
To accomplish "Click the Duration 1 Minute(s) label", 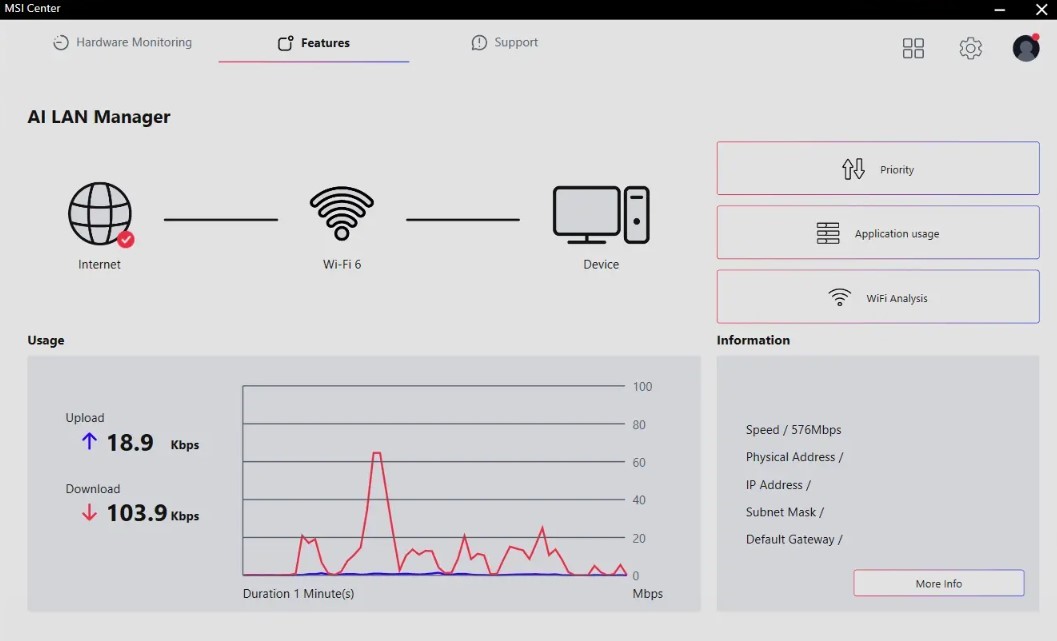I will 299,594.
